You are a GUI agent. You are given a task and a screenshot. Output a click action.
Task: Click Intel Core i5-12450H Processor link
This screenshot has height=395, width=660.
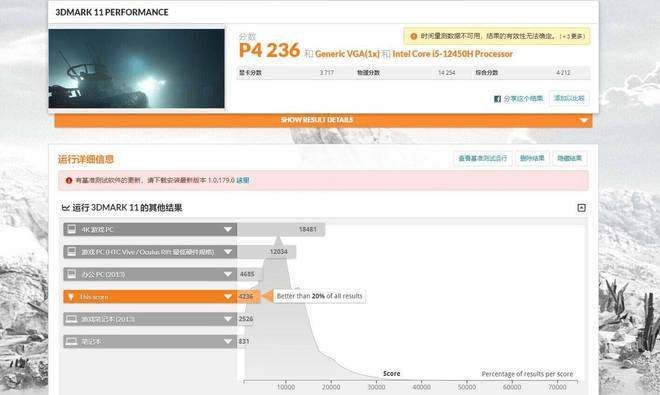point(452,54)
